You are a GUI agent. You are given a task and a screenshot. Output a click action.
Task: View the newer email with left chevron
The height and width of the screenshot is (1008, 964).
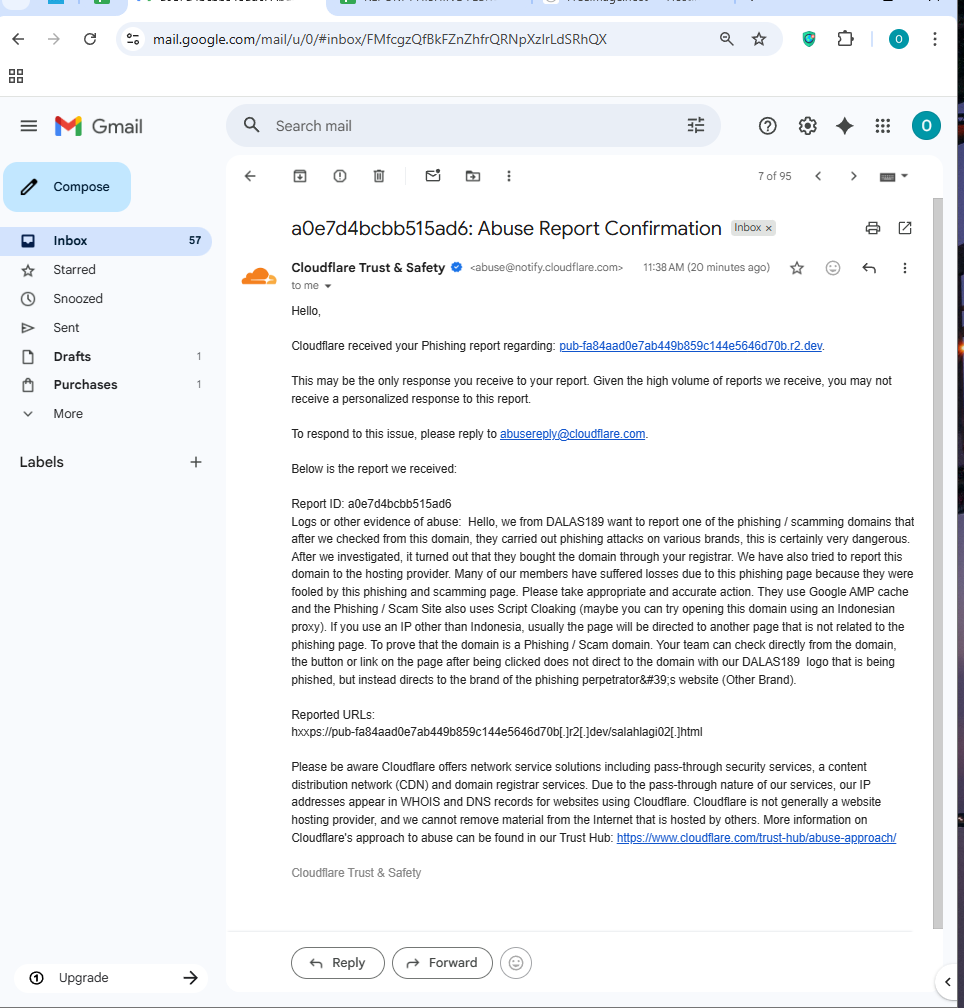point(818,176)
